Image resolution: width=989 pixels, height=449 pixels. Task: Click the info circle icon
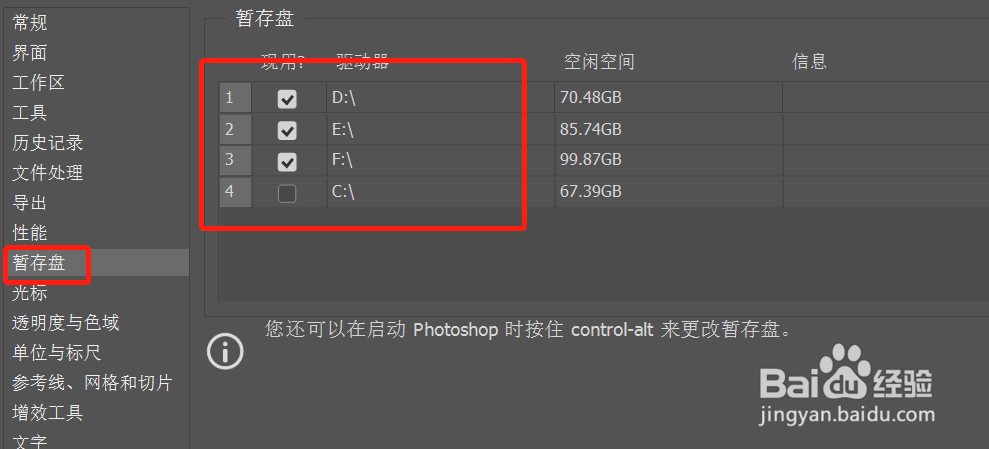tap(225, 351)
